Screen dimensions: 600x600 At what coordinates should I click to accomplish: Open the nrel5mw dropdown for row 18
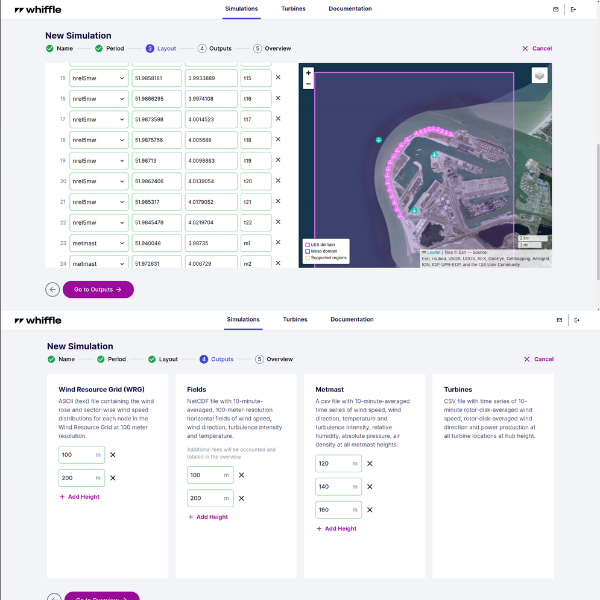[x=99, y=140]
